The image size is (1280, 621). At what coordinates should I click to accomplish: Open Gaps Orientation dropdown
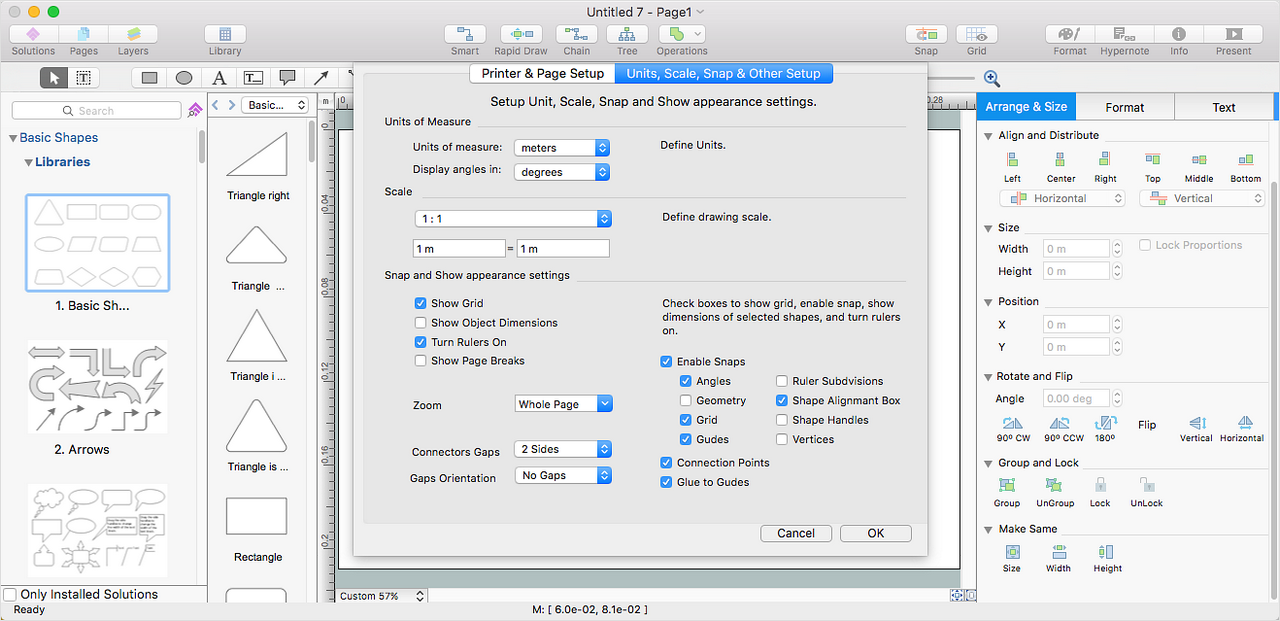click(x=563, y=475)
